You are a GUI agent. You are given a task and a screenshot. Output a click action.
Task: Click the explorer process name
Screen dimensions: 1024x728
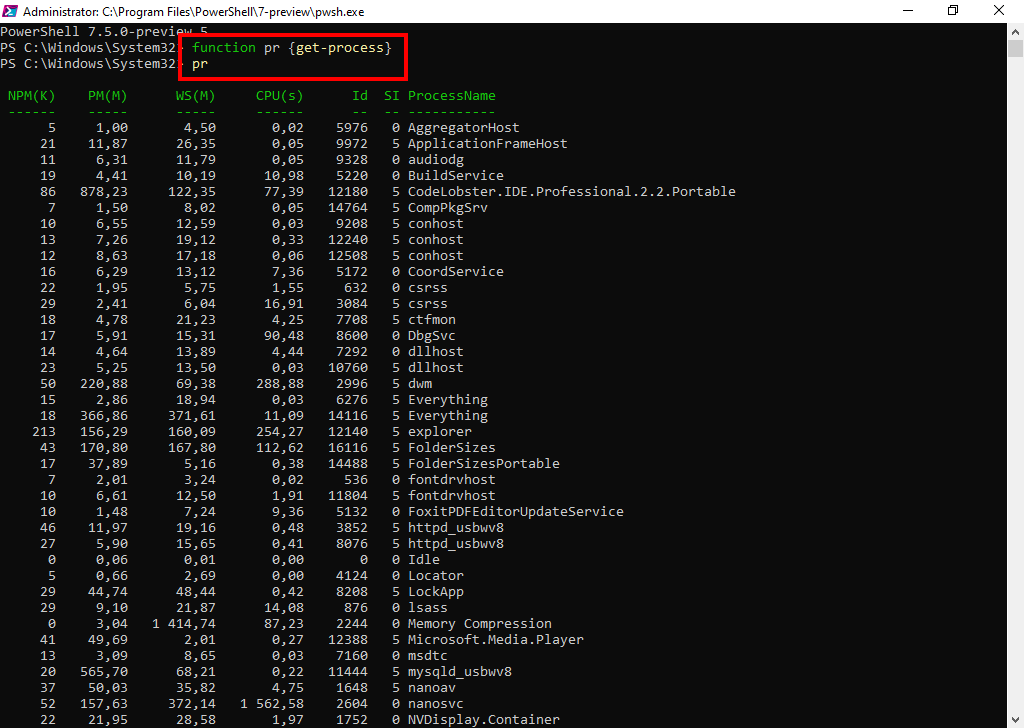coord(439,432)
